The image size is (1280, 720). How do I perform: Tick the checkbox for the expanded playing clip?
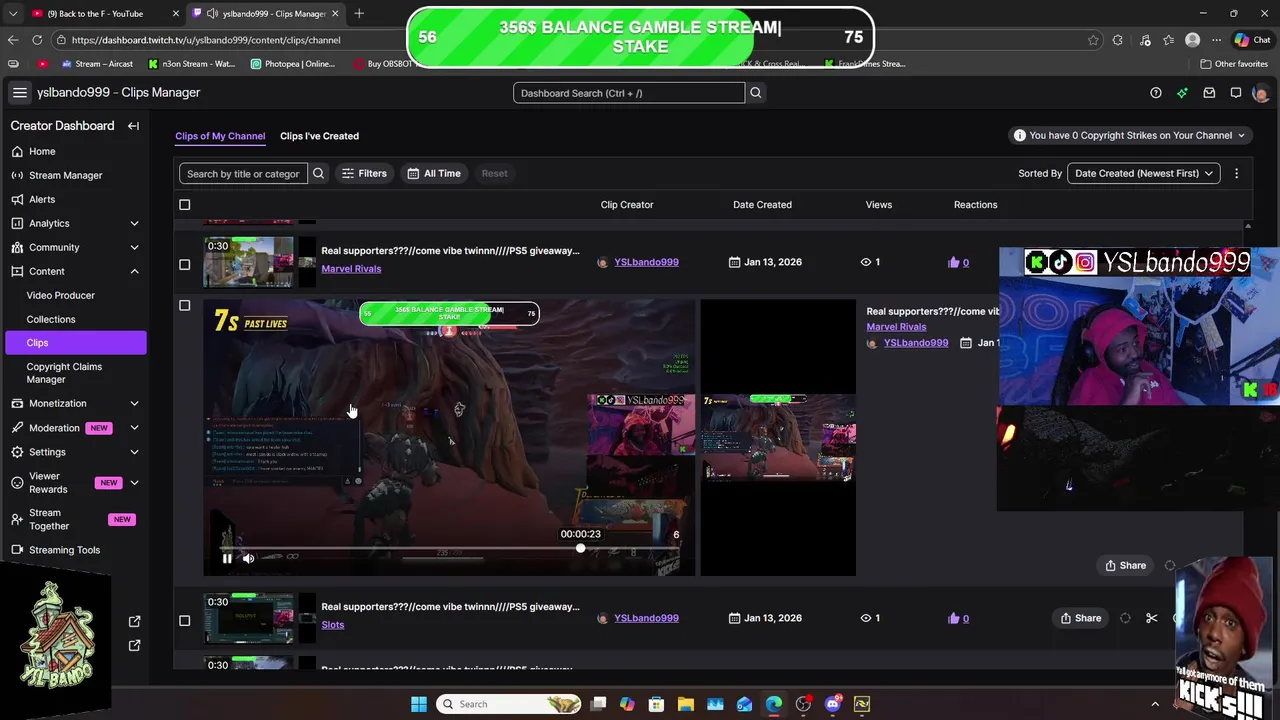point(184,306)
